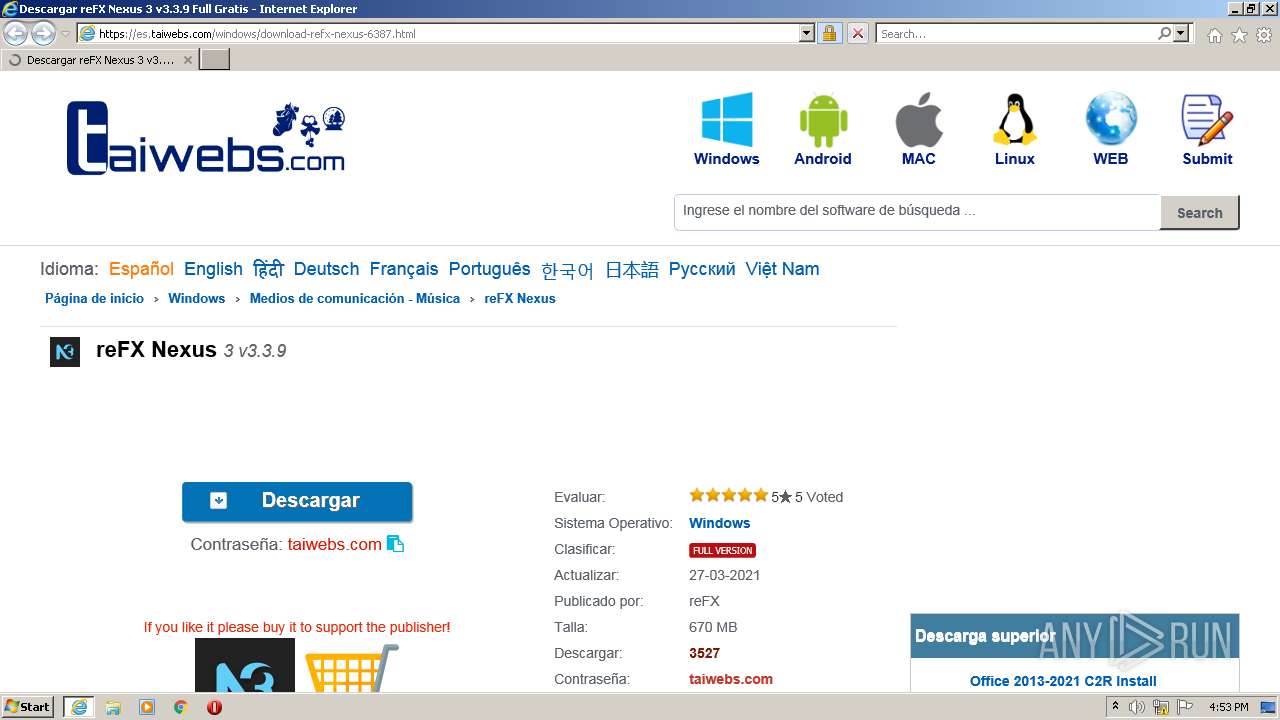The width and height of the screenshot is (1280, 720).
Task: Stop loading with the red X button
Action: (858, 33)
